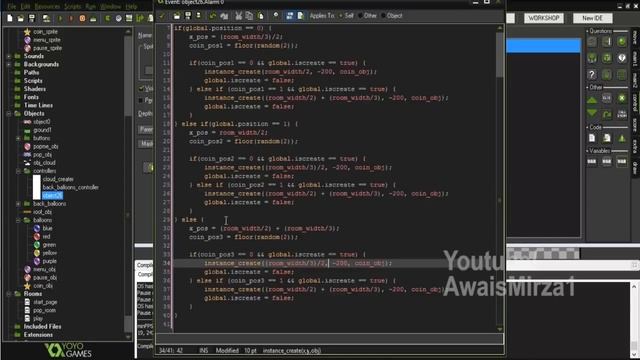
Task: Click the save project icon in main toolbar
Action: tap(31, 18)
